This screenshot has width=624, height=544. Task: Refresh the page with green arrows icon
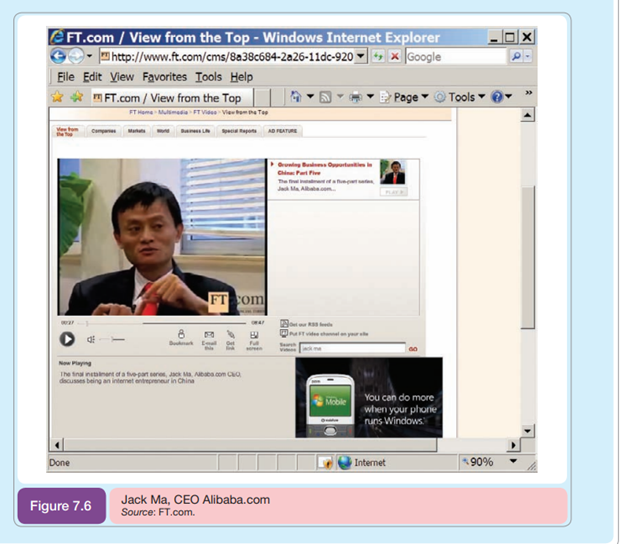click(x=378, y=57)
